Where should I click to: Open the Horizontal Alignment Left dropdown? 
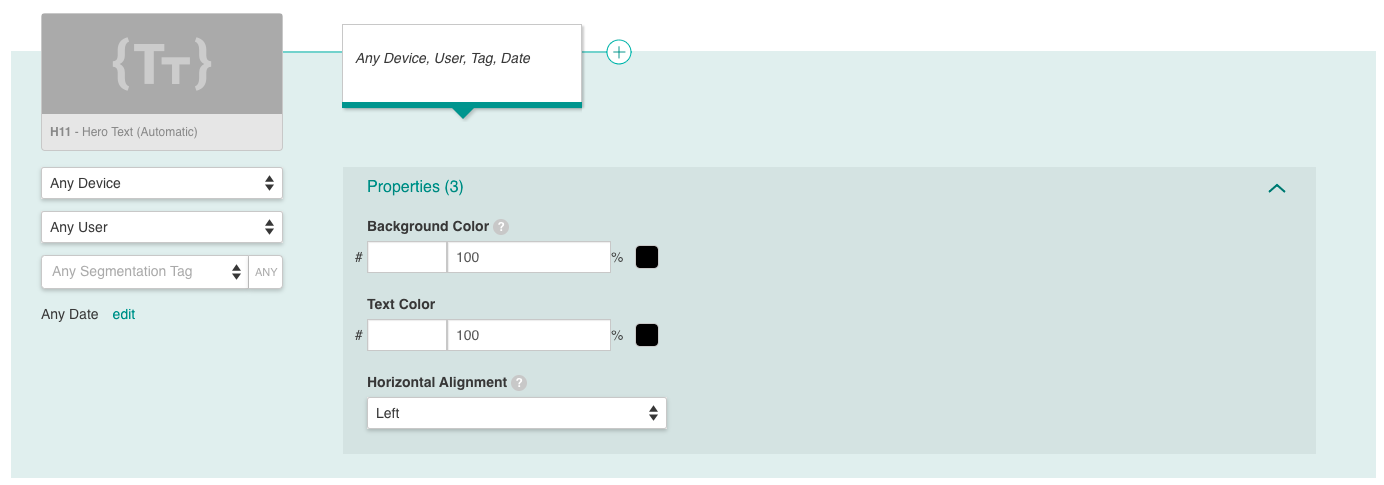[x=517, y=413]
